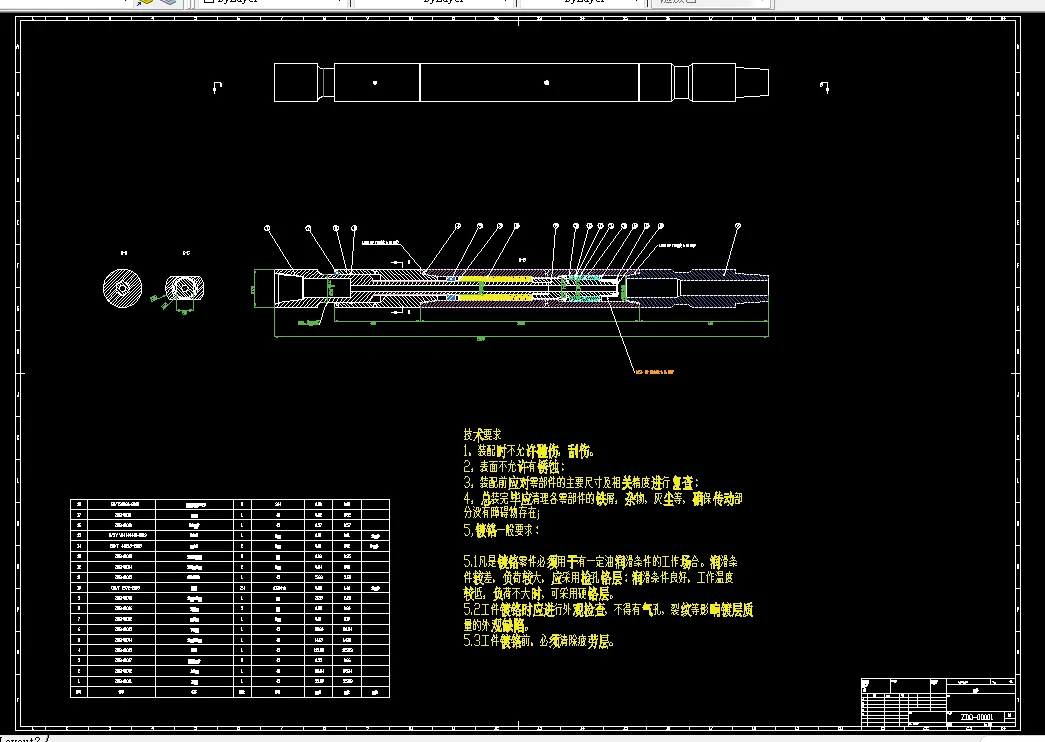The height and width of the screenshot is (742, 1045).
Task: Select the green overall length dimension line
Action: pos(521,337)
